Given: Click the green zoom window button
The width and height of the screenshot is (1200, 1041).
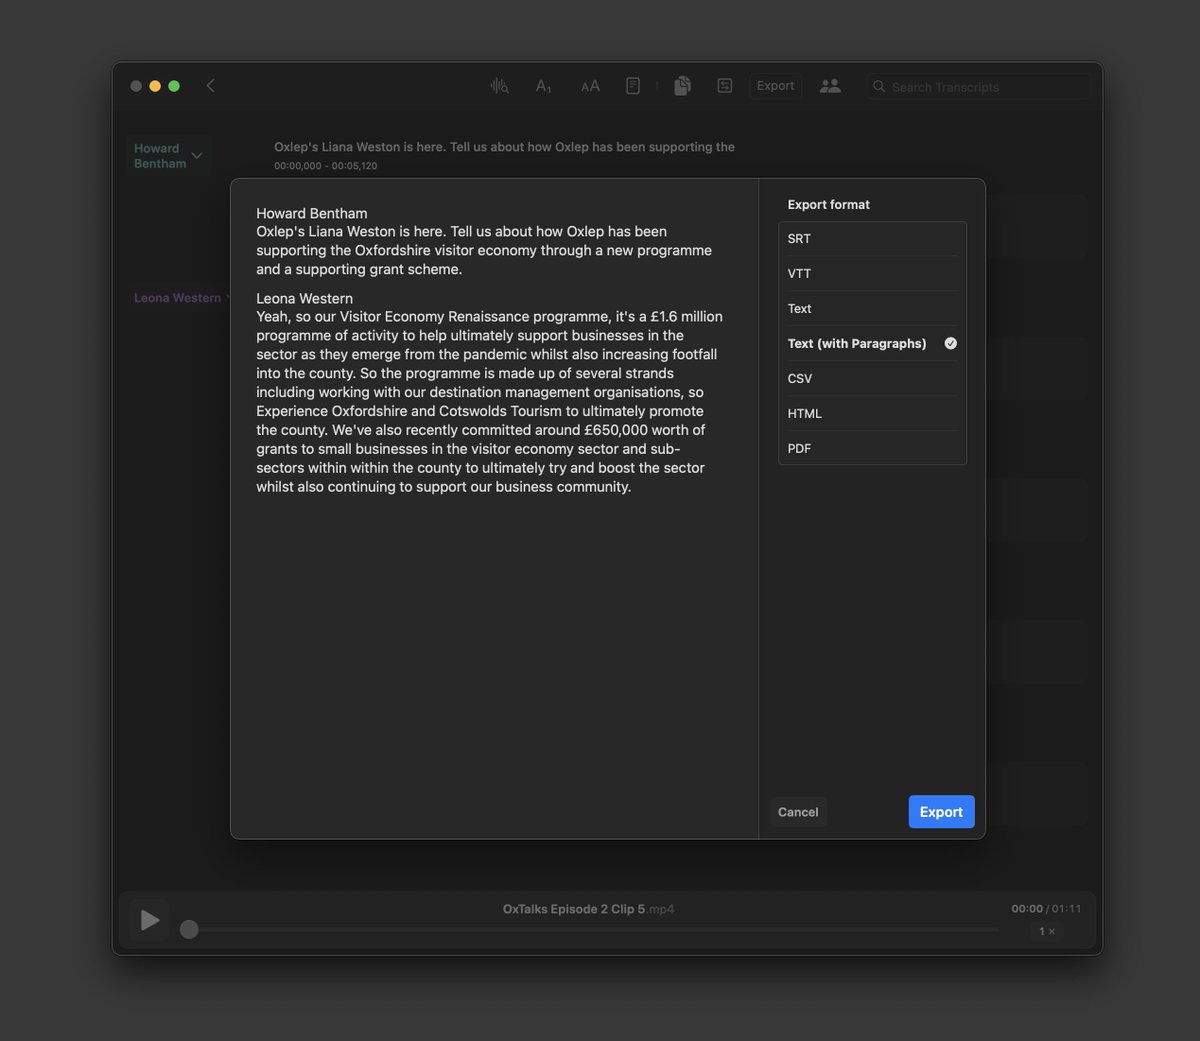Looking at the screenshot, I should tap(174, 86).
